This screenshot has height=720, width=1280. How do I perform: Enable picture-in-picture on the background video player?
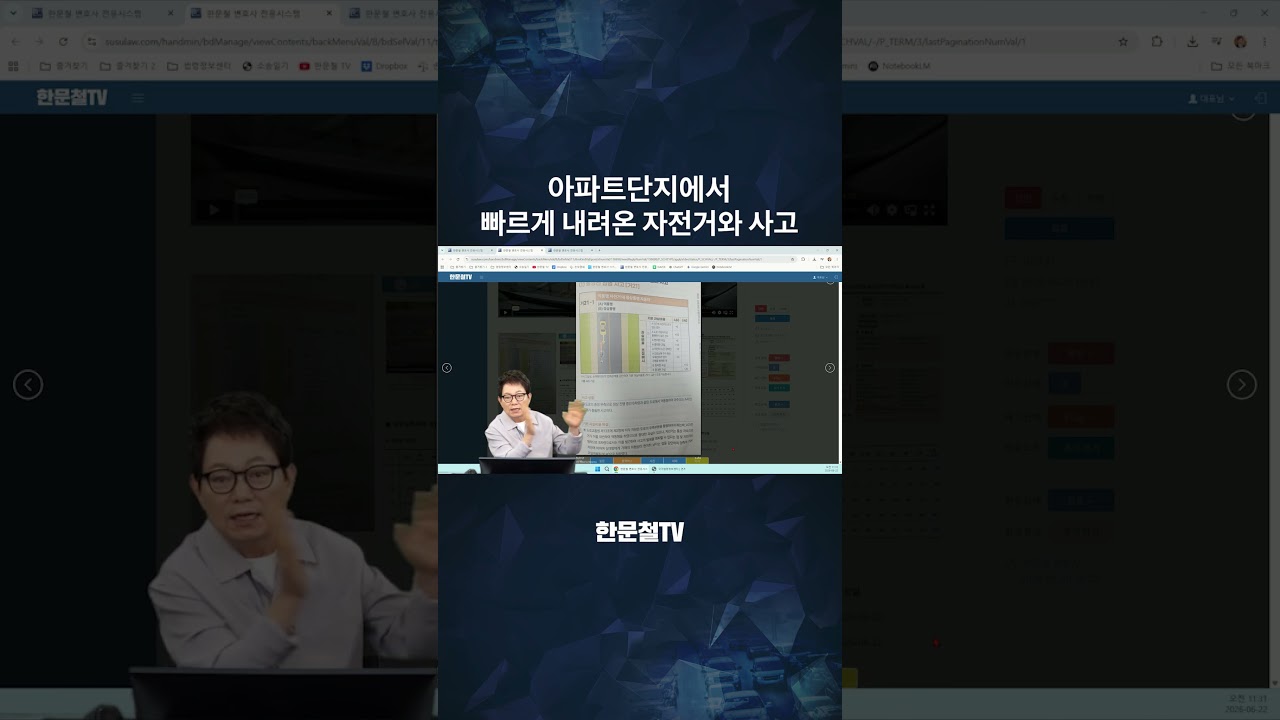click(911, 210)
